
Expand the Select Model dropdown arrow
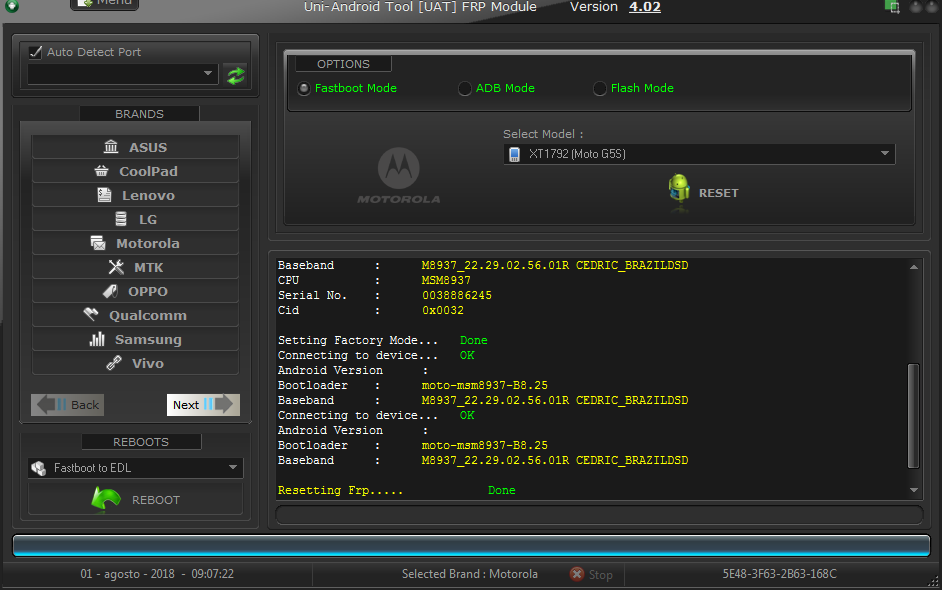[x=884, y=154]
